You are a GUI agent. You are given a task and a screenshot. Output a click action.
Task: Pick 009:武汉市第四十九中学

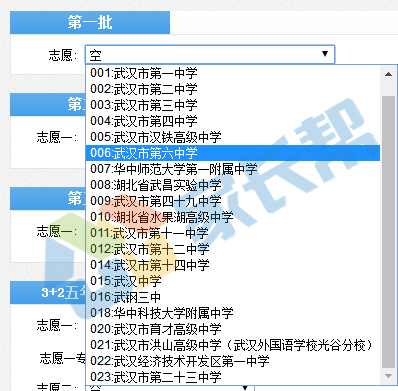(233, 201)
